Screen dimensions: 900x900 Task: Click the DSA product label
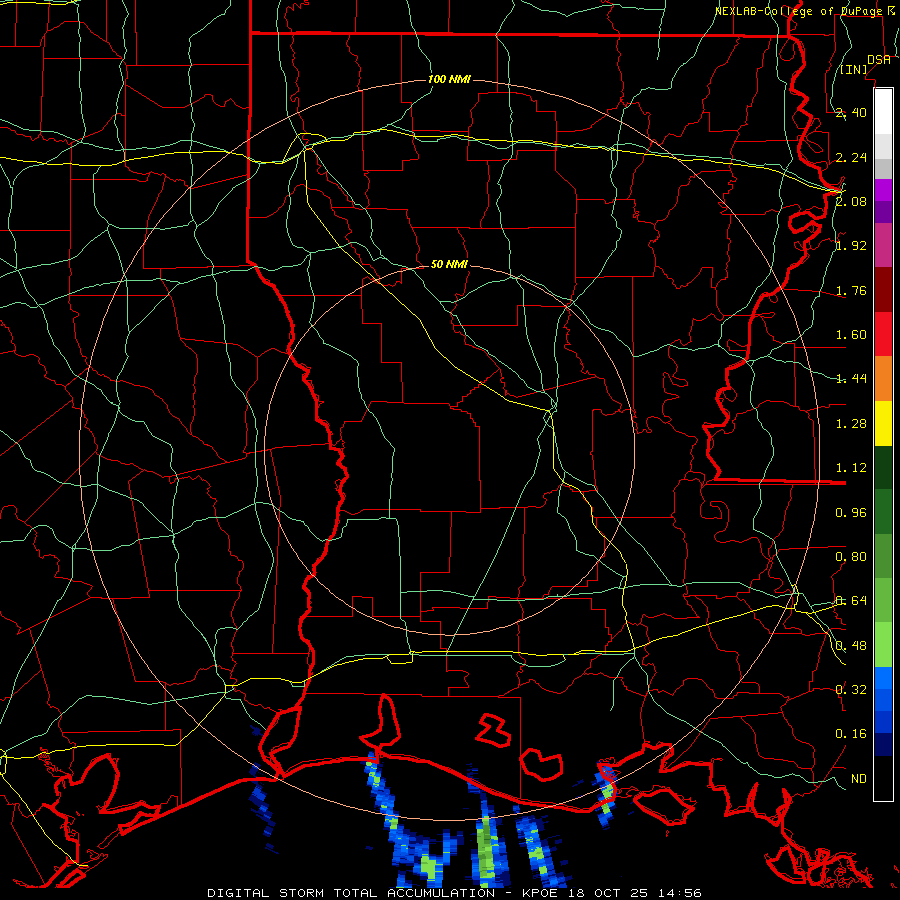tap(879, 60)
